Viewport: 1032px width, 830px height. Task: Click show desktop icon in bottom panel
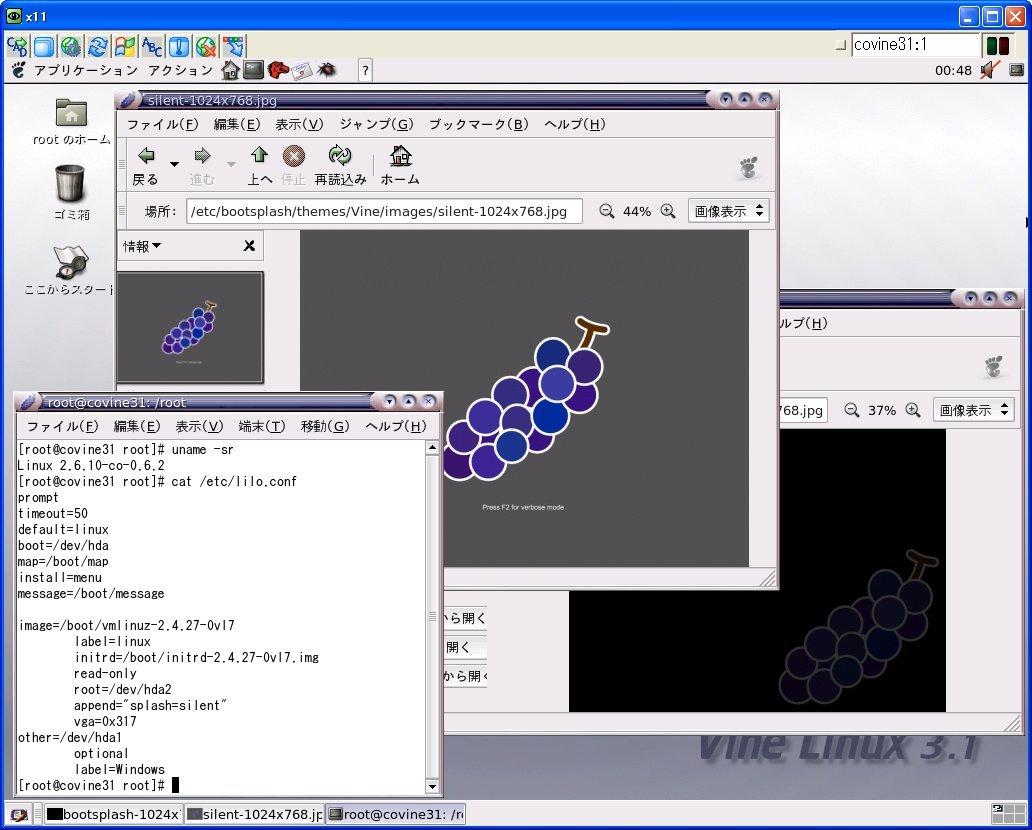(18, 815)
